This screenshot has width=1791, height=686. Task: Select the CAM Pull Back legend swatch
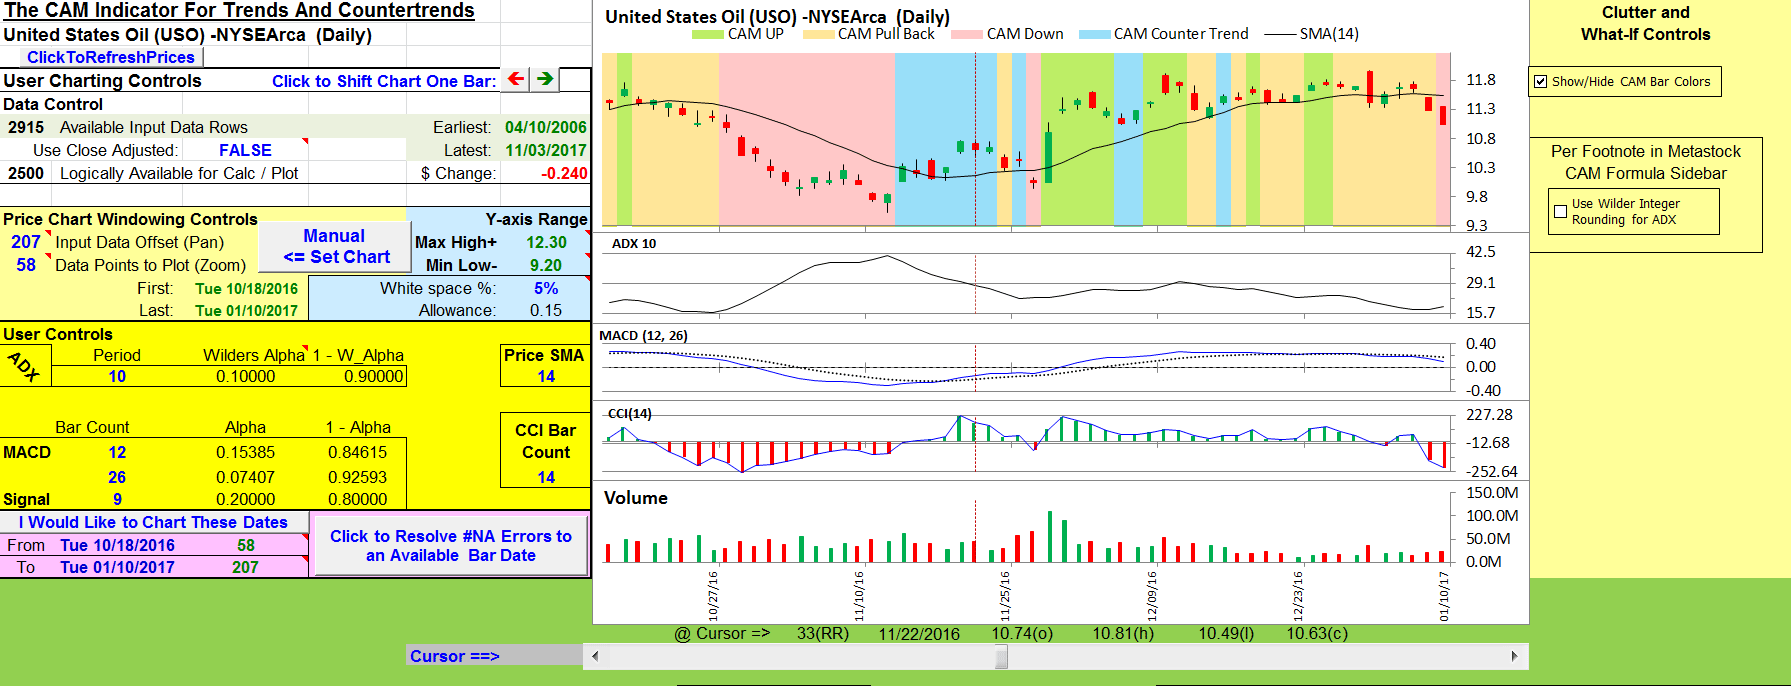pyautogui.click(x=818, y=34)
